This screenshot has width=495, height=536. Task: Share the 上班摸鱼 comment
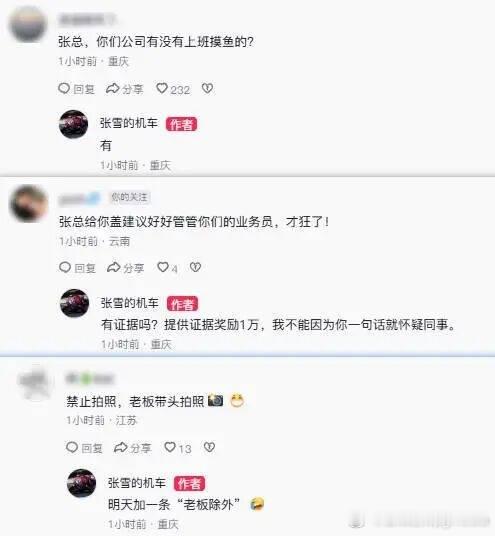124,89
